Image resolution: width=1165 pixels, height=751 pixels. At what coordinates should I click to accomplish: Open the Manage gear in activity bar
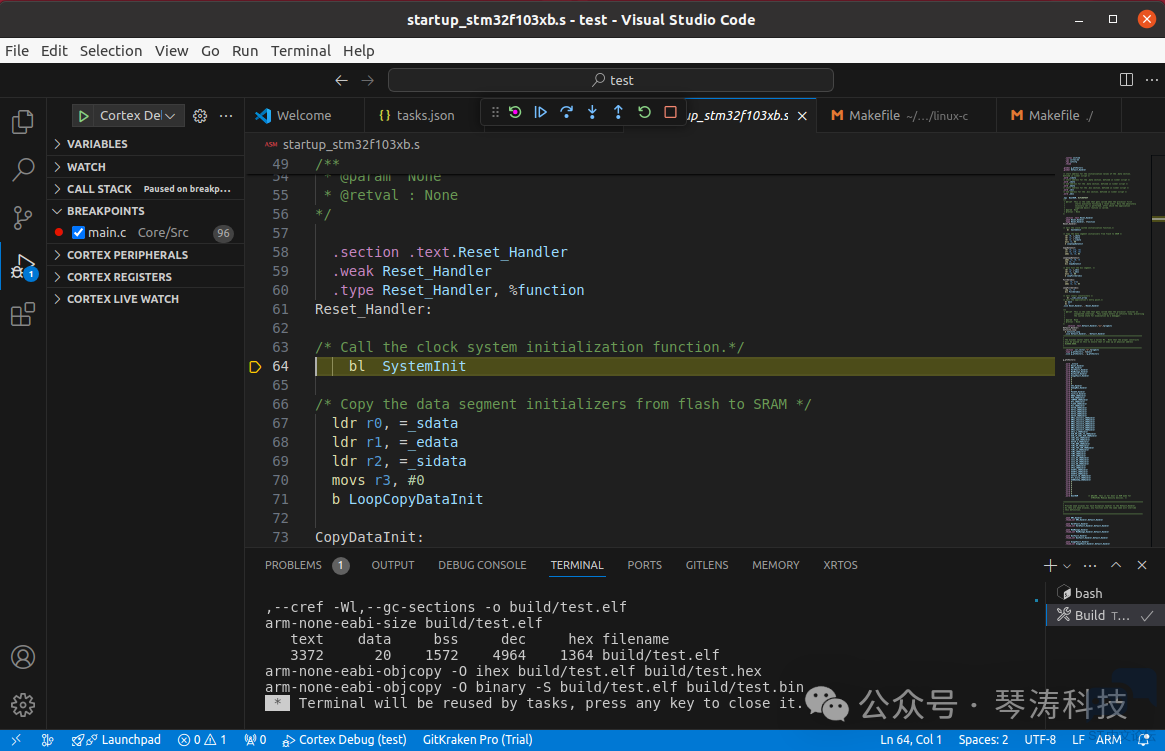point(22,704)
